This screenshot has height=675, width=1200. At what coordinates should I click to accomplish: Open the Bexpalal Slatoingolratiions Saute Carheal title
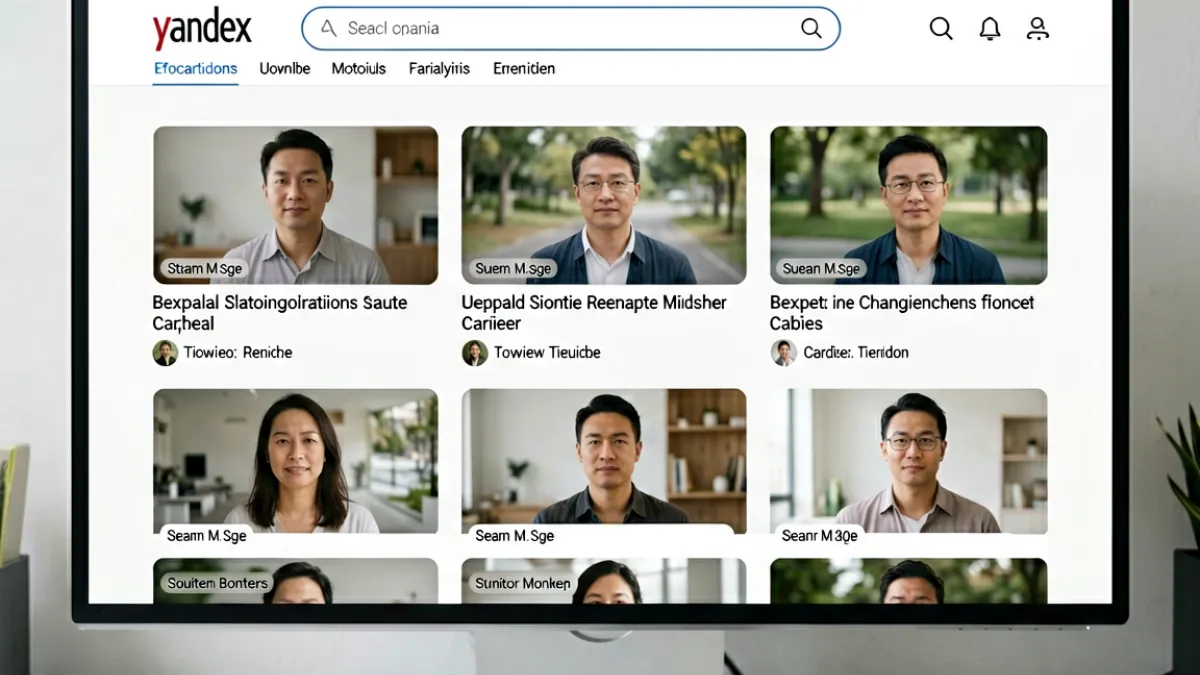coord(280,312)
